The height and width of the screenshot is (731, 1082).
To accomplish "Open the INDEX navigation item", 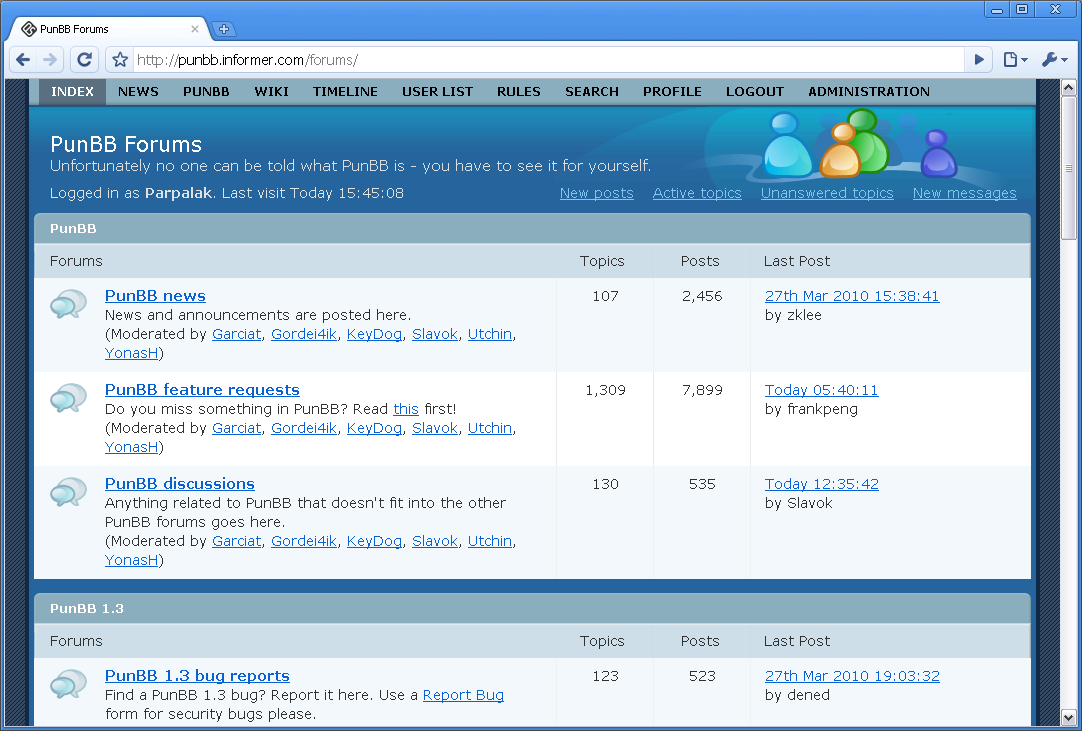I will [72, 92].
